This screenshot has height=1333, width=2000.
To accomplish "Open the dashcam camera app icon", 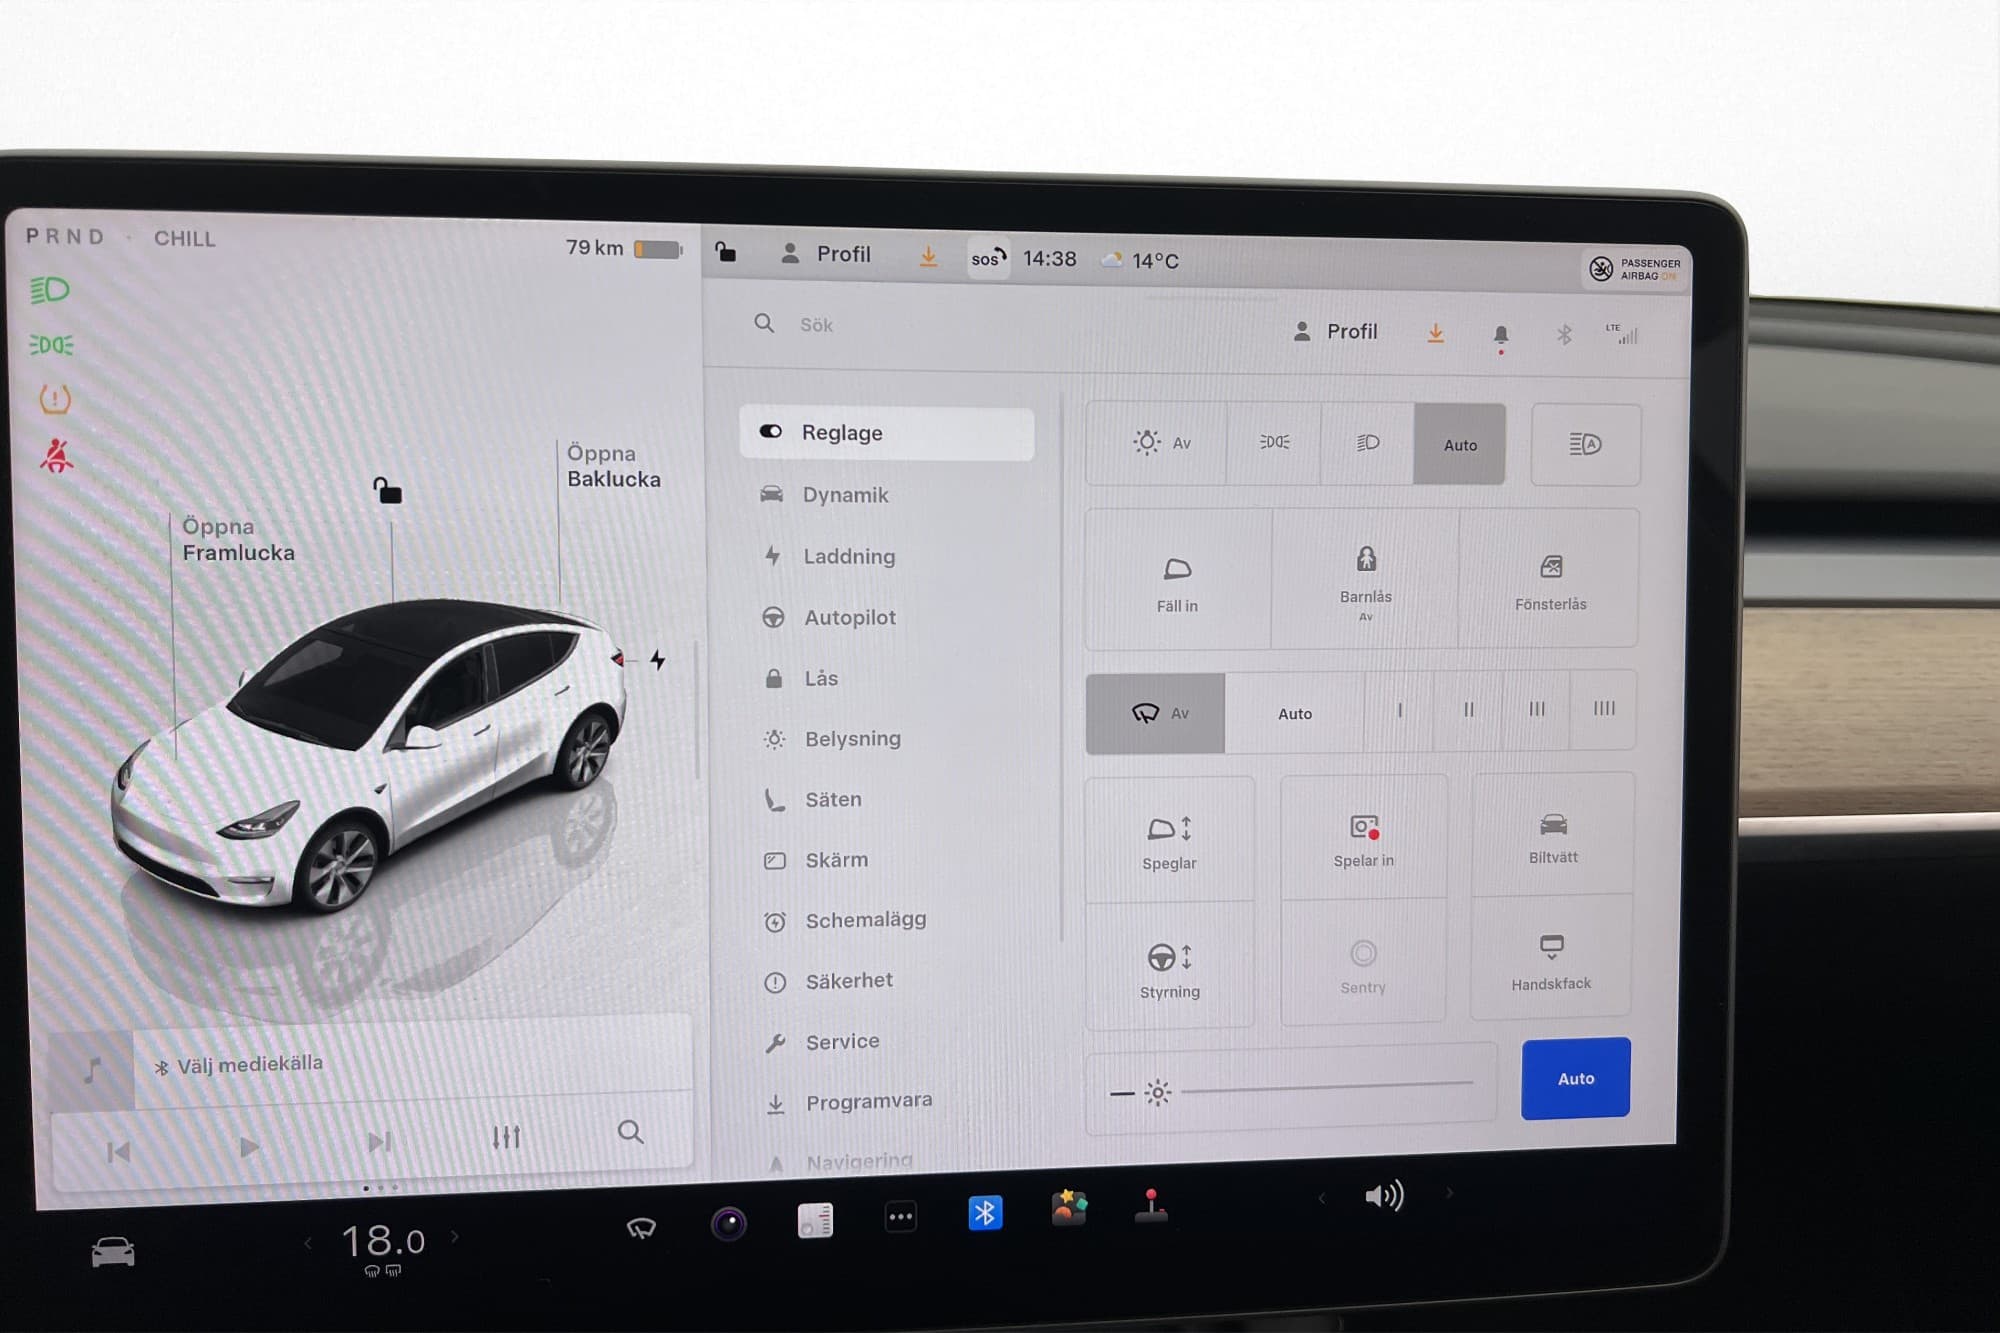I will [729, 1222].
